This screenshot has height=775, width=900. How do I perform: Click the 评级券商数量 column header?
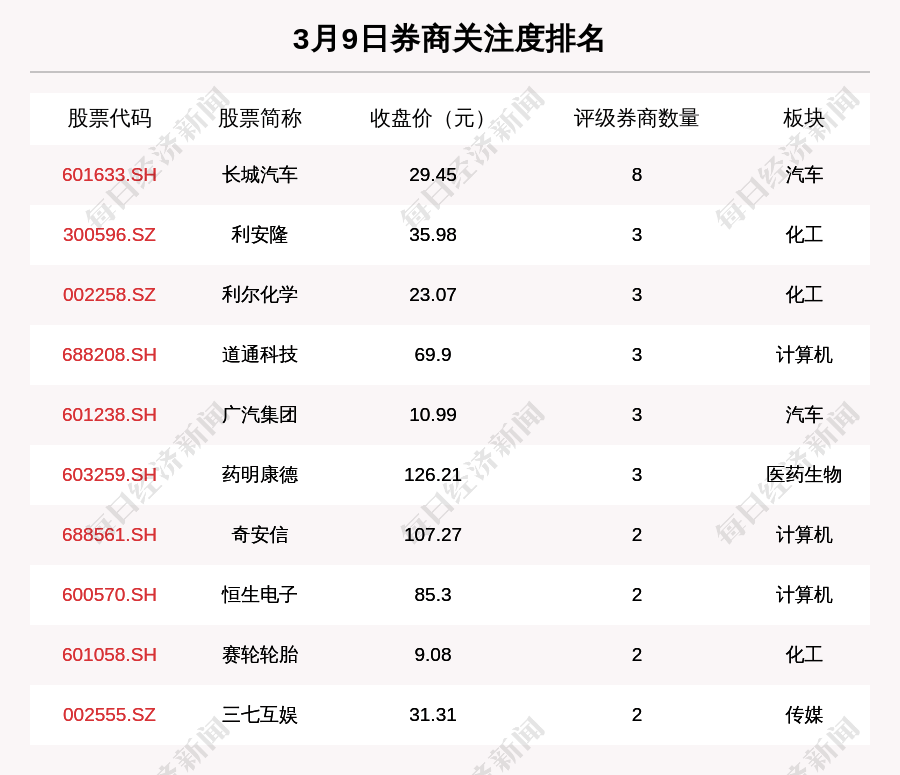637,118
